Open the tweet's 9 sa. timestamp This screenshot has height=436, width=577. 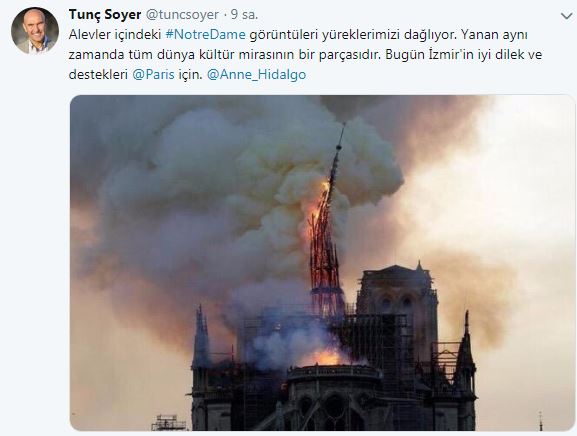[244, 15]
